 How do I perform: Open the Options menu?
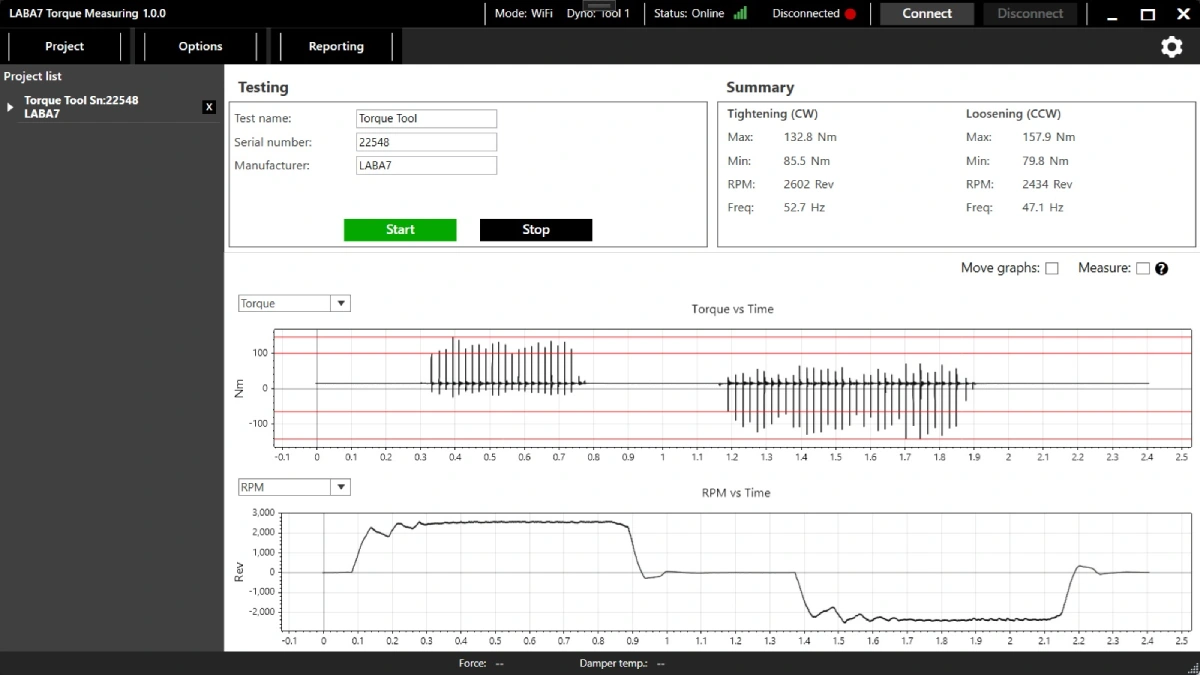point(200,46)
